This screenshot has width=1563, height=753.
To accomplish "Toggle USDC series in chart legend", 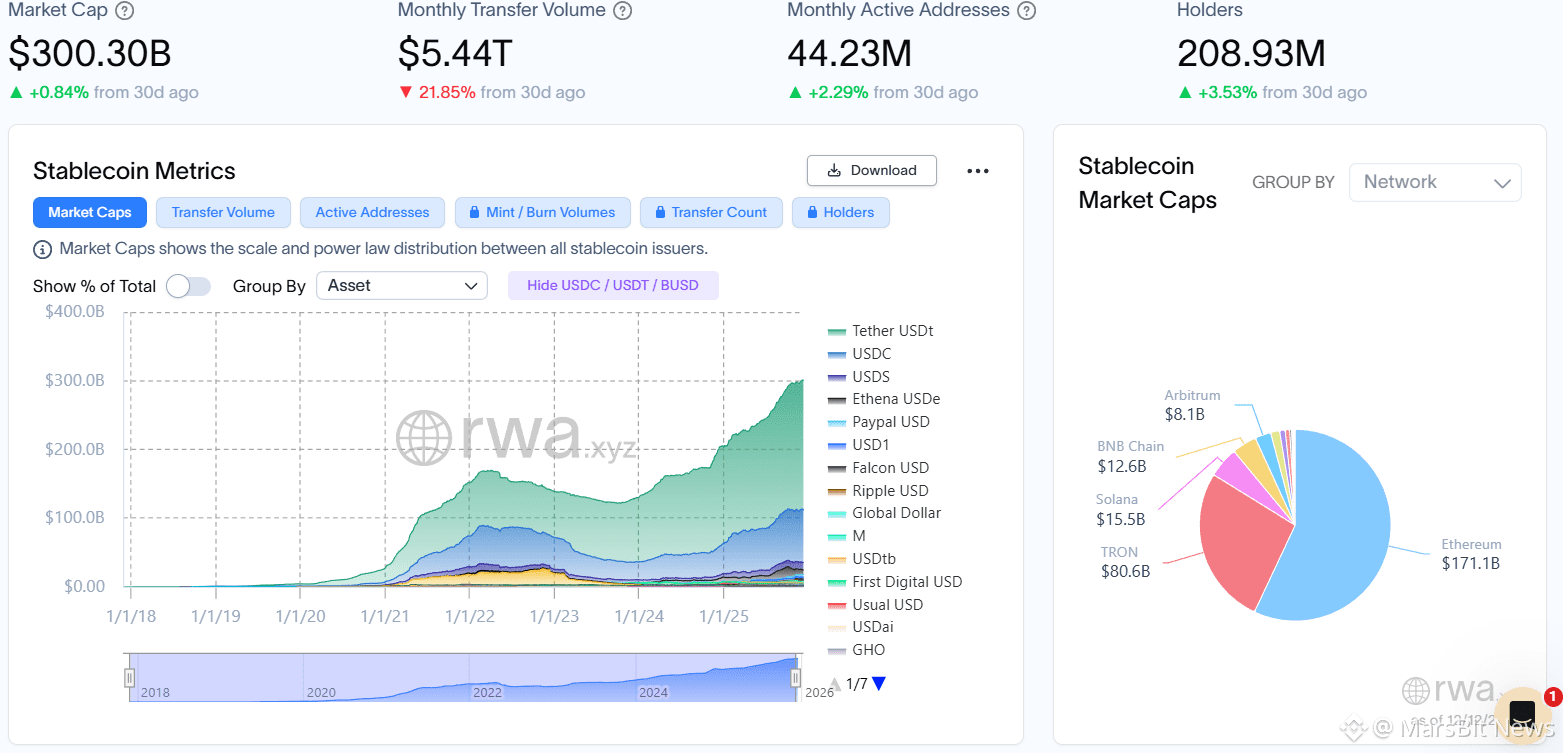I will point(859,354).
